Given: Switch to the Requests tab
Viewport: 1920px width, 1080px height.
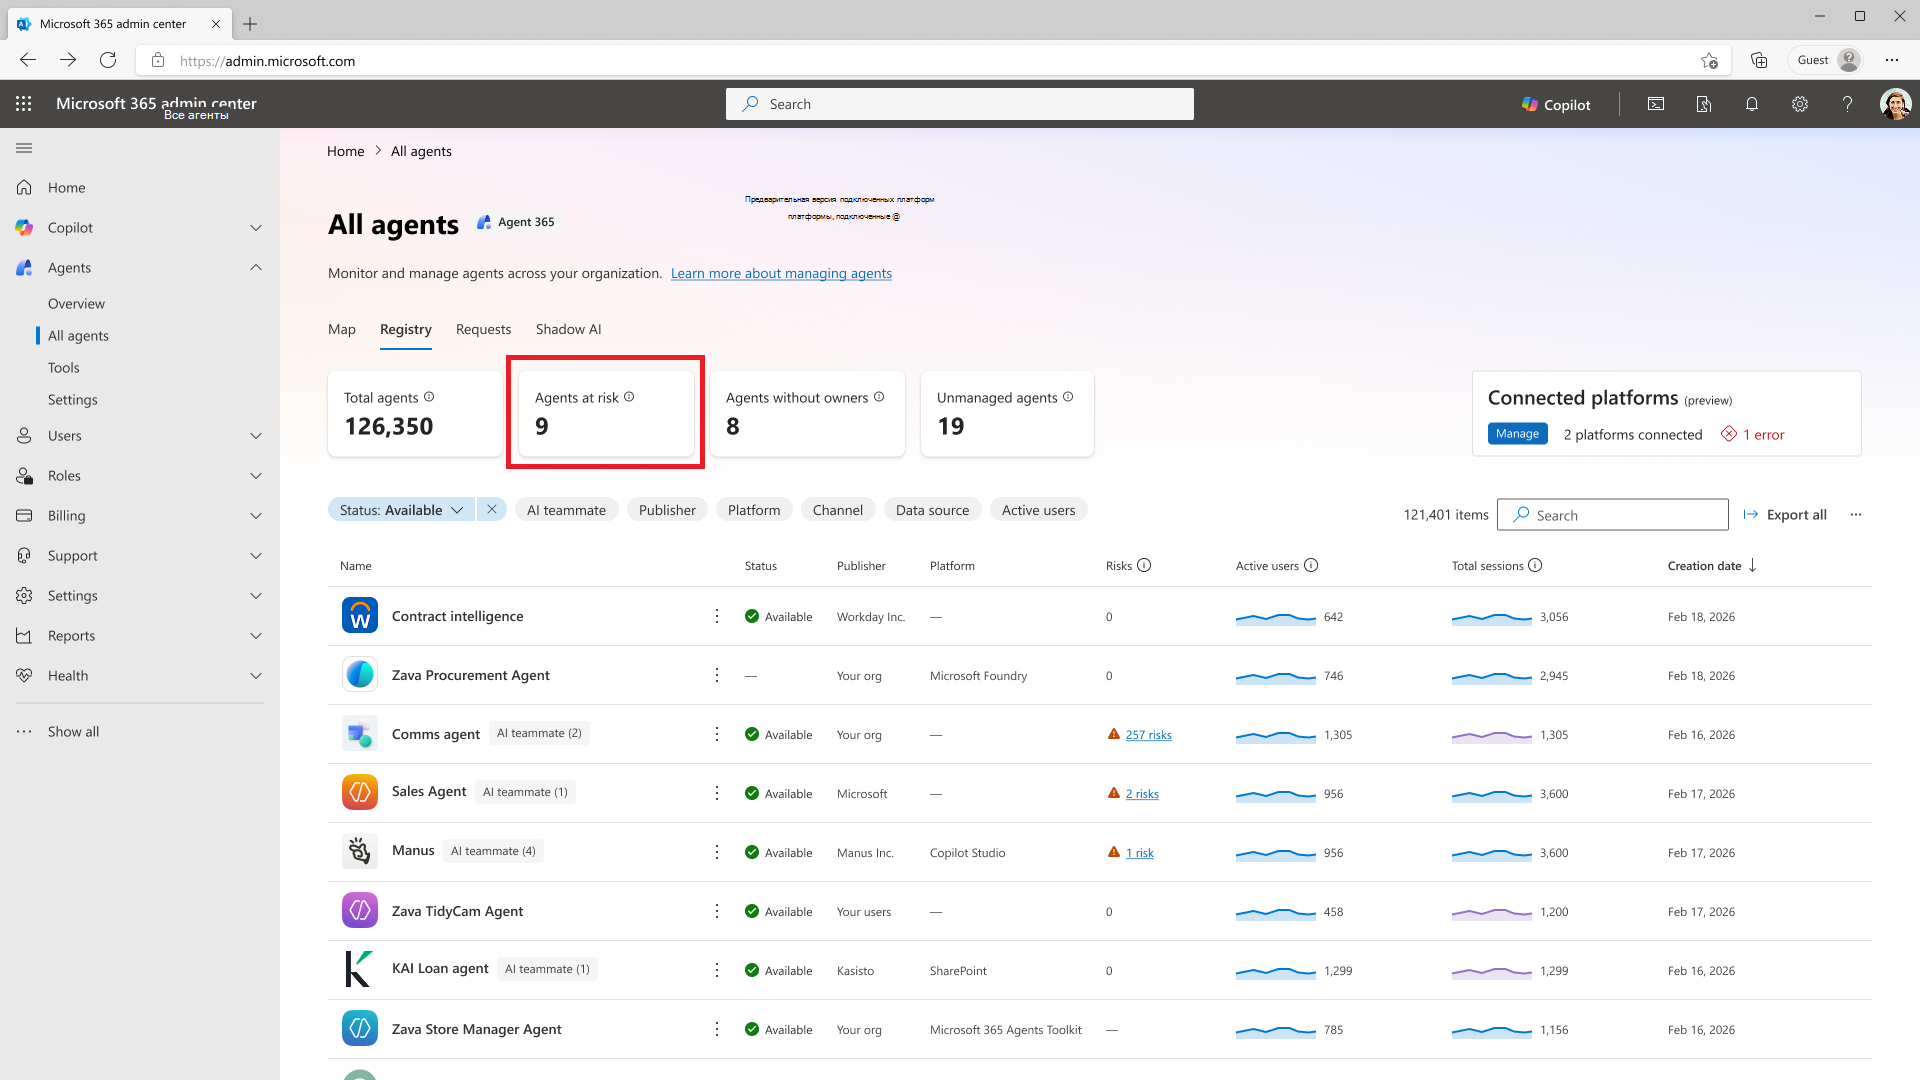Looking at the screenshot, I should point(483,329).
